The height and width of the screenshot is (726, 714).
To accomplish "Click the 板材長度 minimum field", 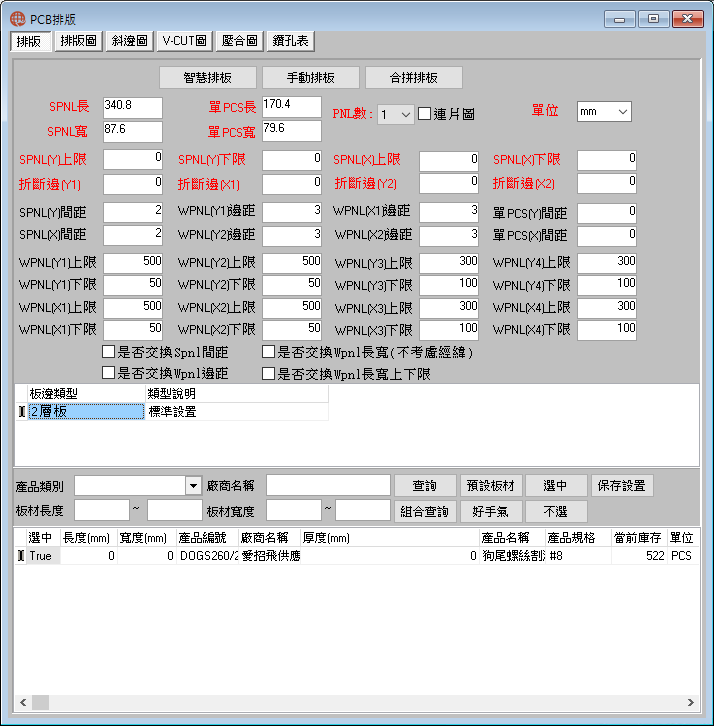I will (x=102, y=510).
